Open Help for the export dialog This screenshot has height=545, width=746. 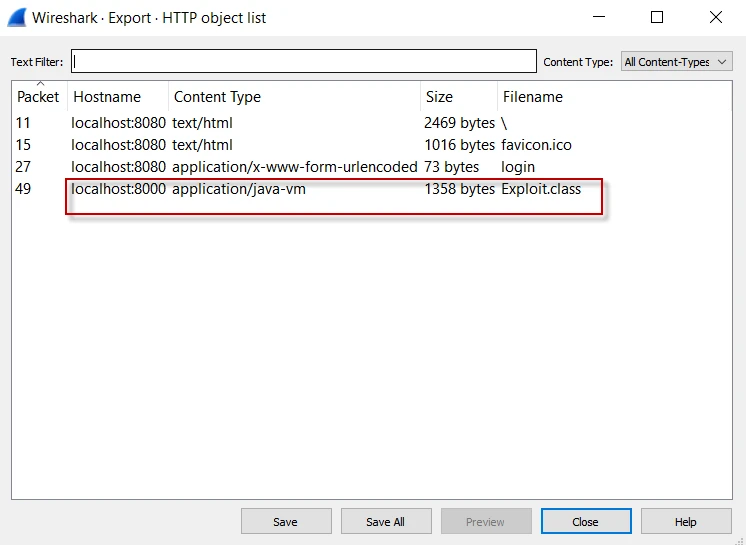click(685, 521)
